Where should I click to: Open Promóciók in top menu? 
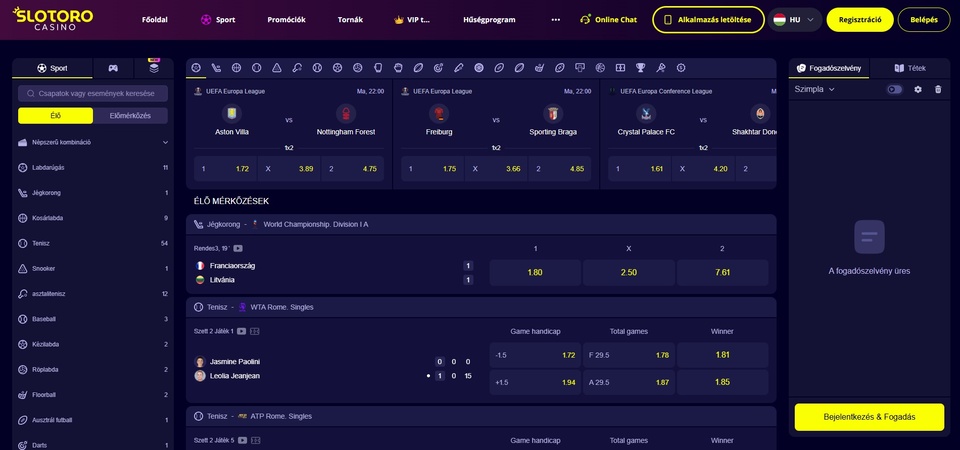click(287, 20)
